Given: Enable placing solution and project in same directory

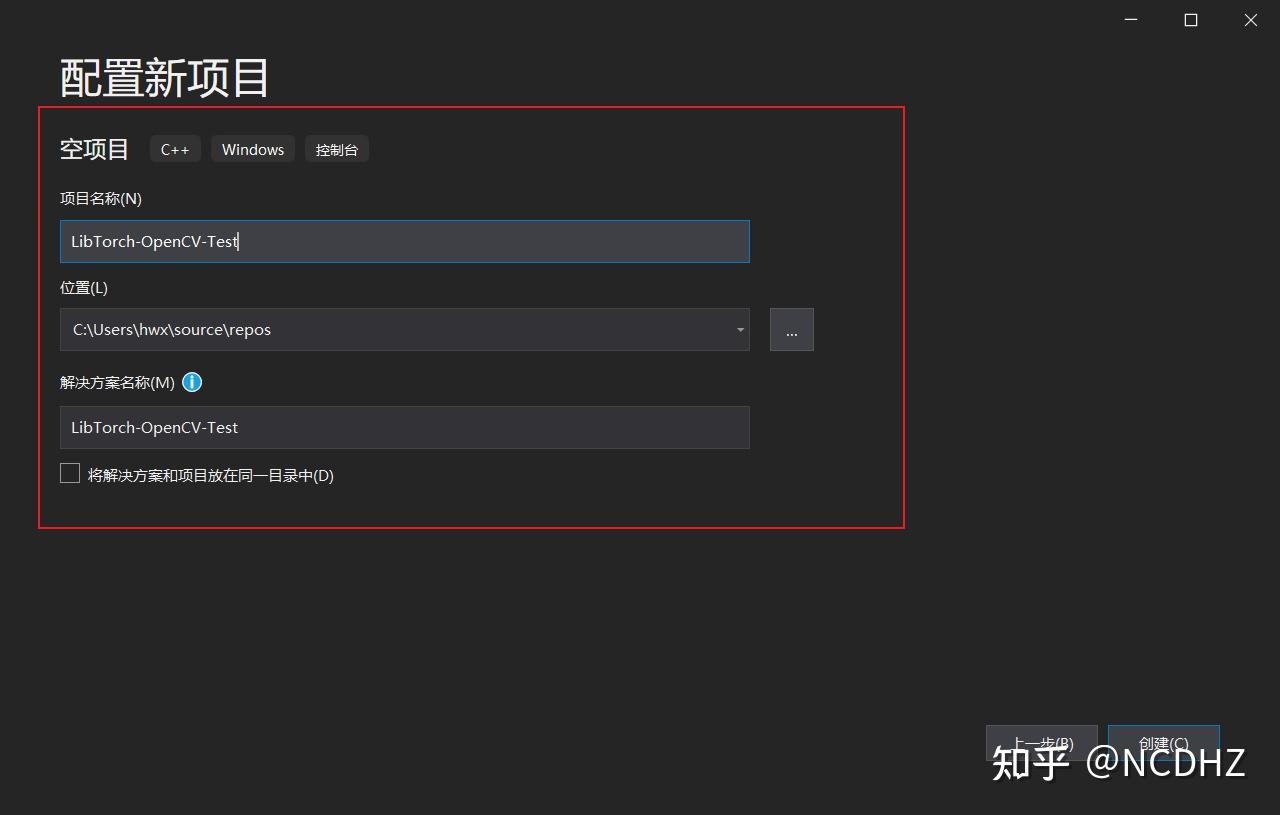Looking at the screenshot, I should coord(69,472).
